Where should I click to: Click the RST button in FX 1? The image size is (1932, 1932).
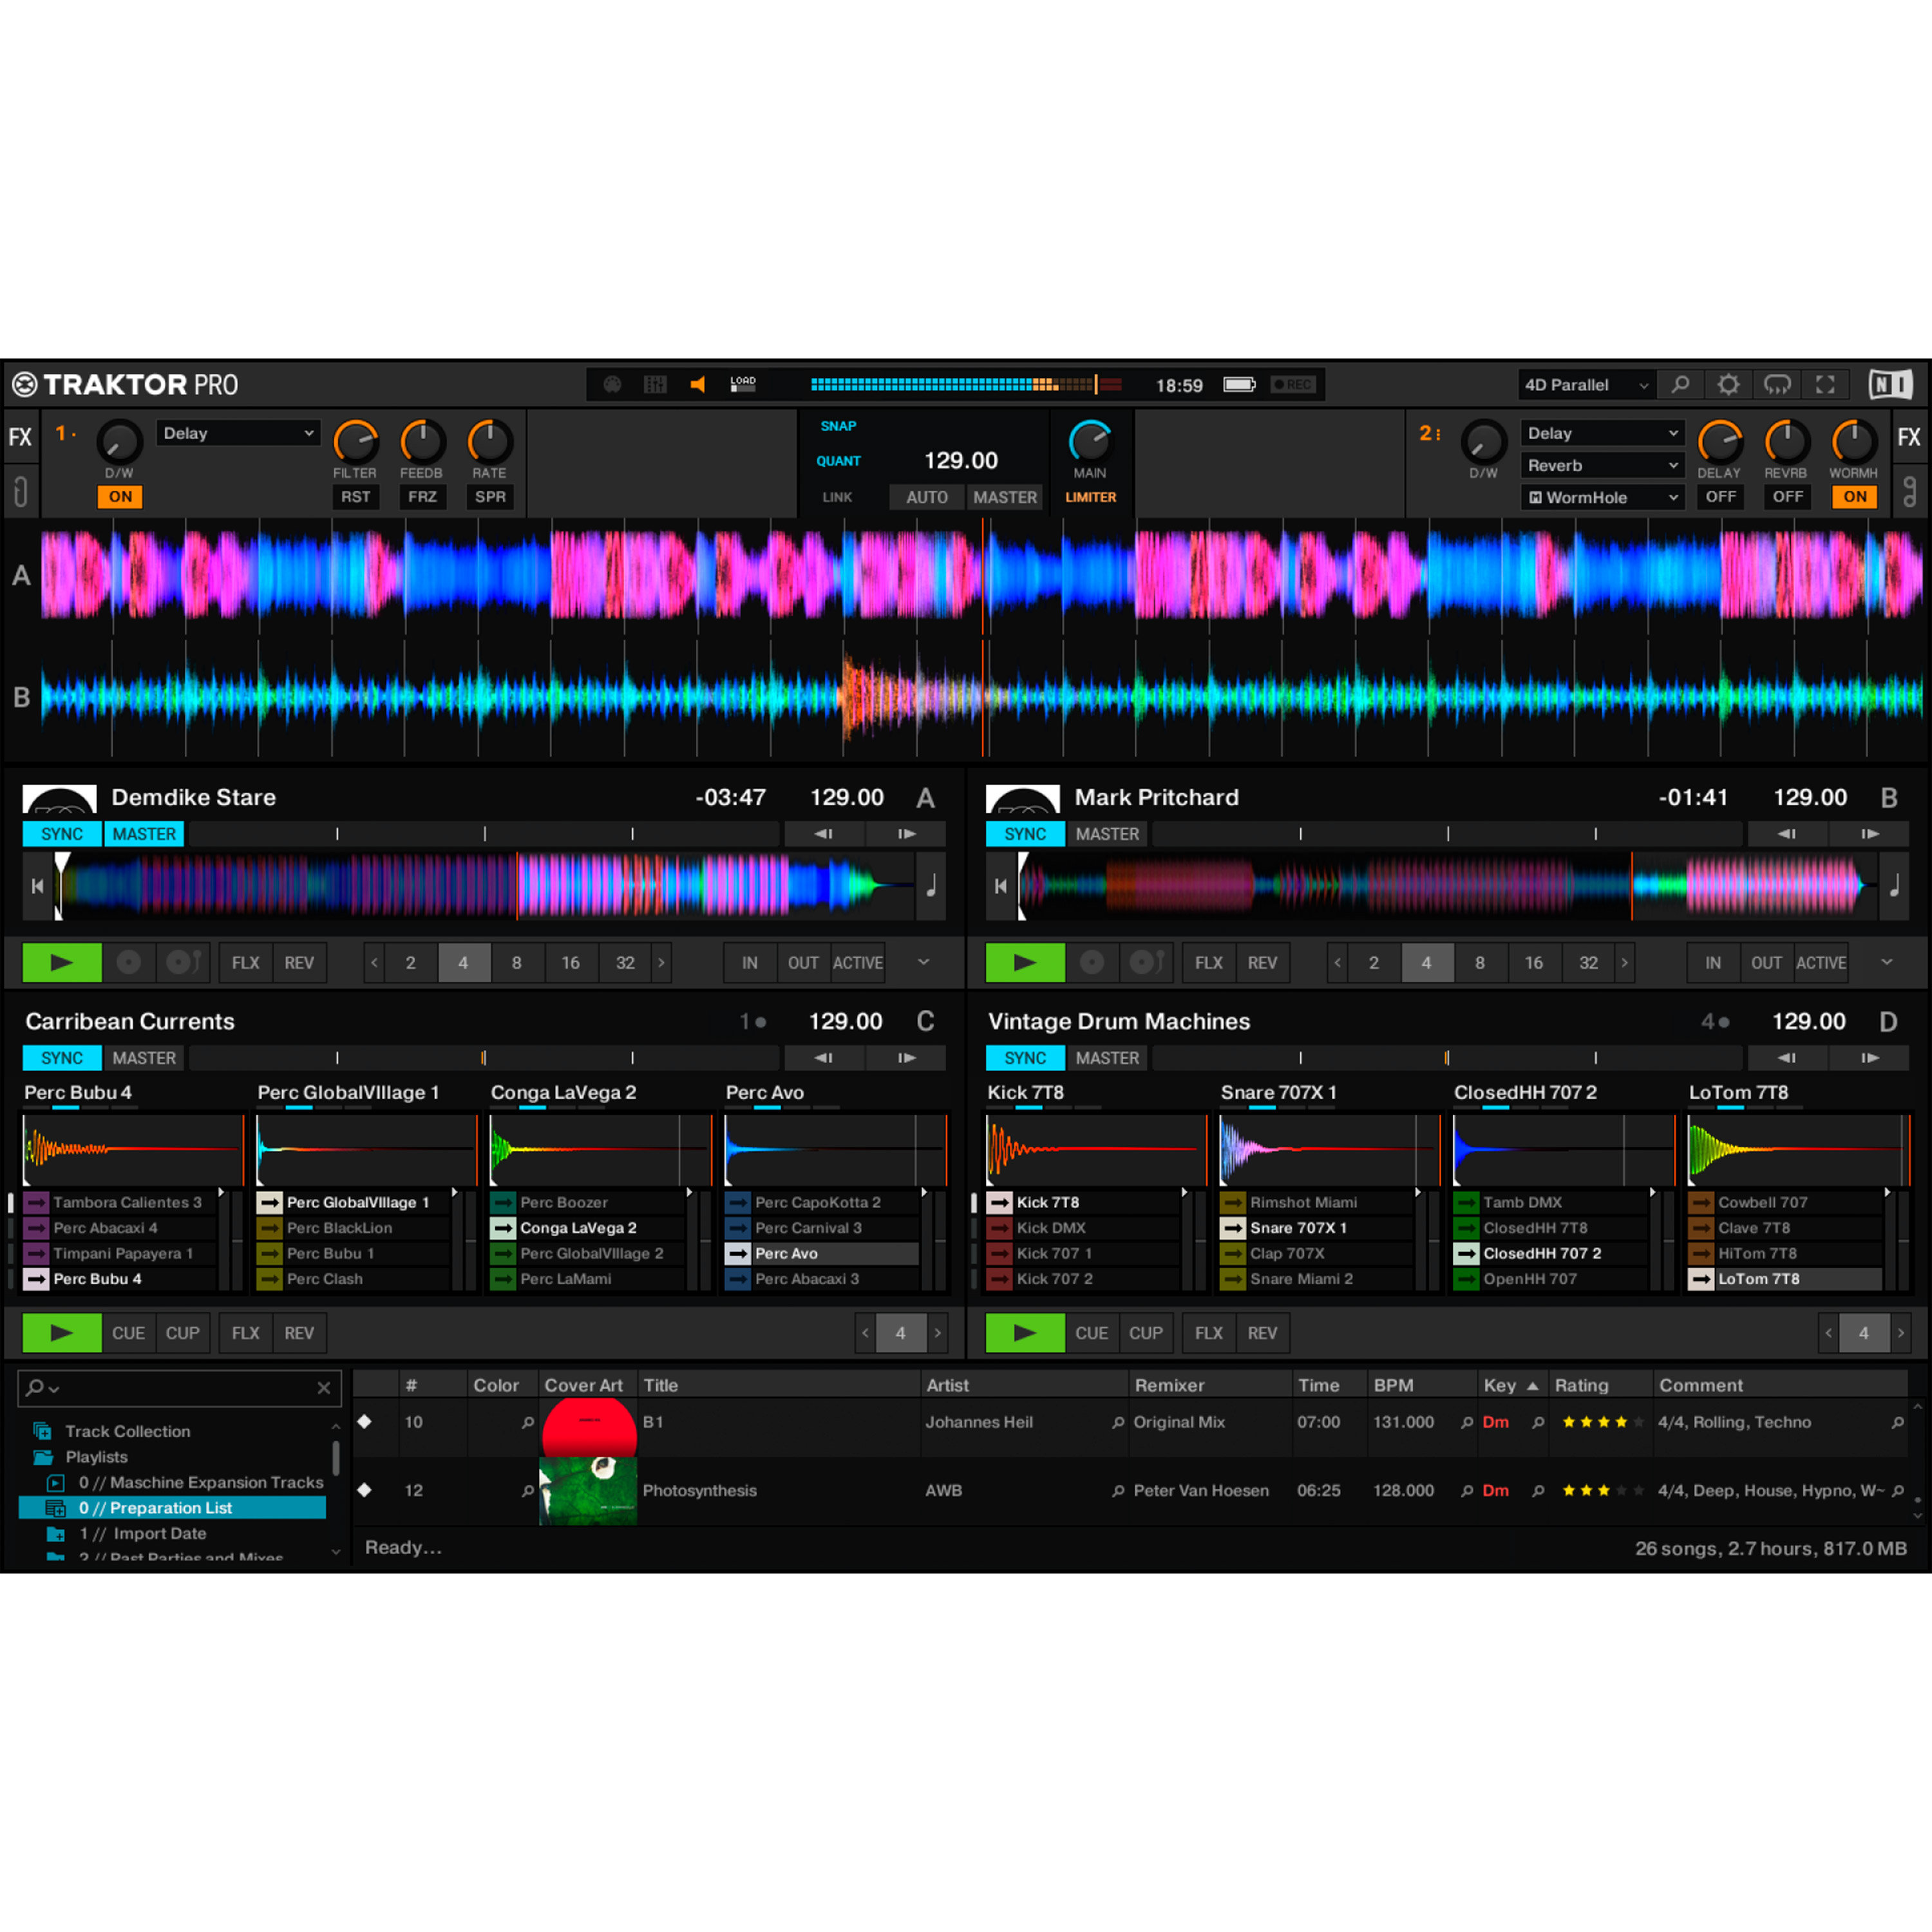[x=355, y=497]
